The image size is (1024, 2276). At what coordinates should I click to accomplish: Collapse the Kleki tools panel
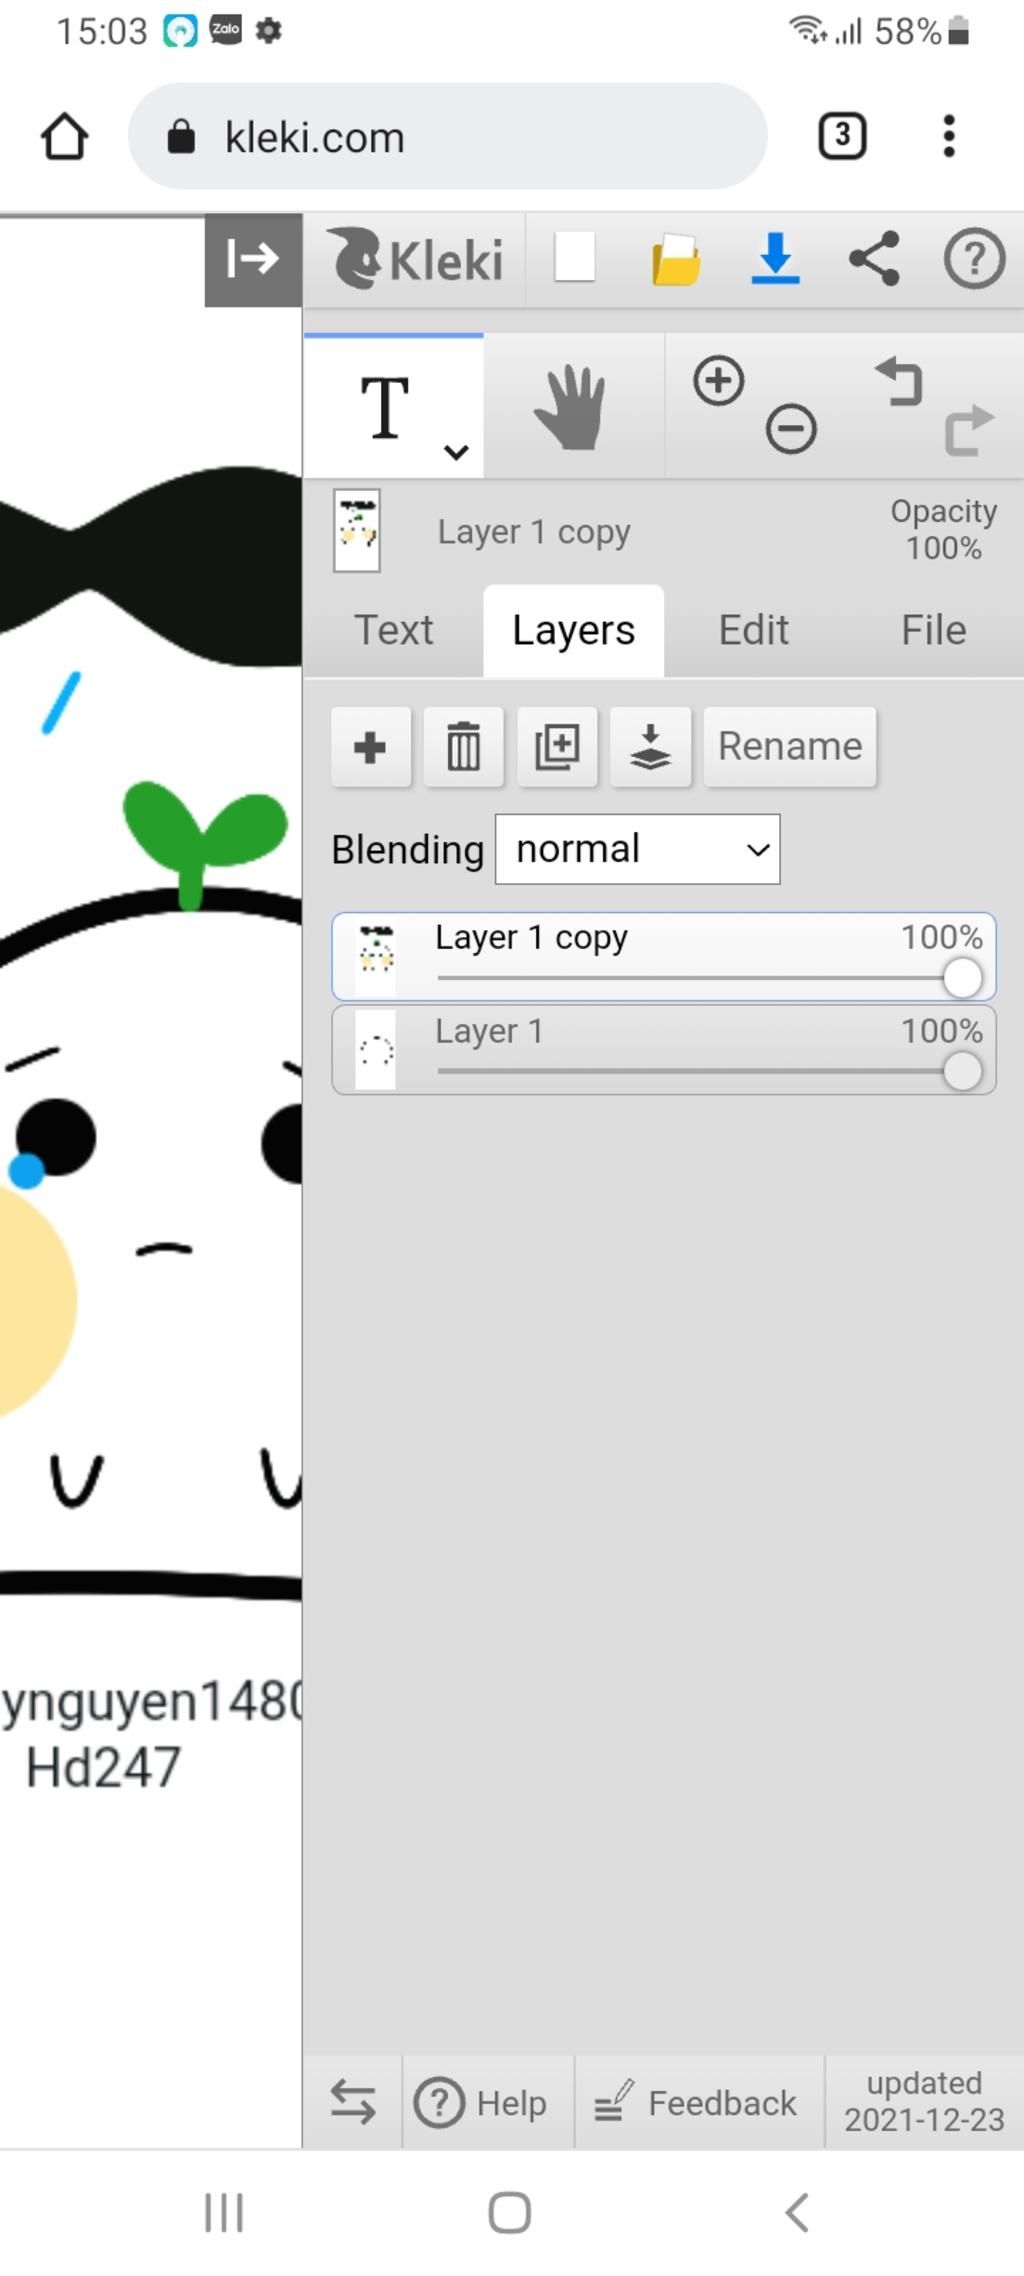coord(252,259)
